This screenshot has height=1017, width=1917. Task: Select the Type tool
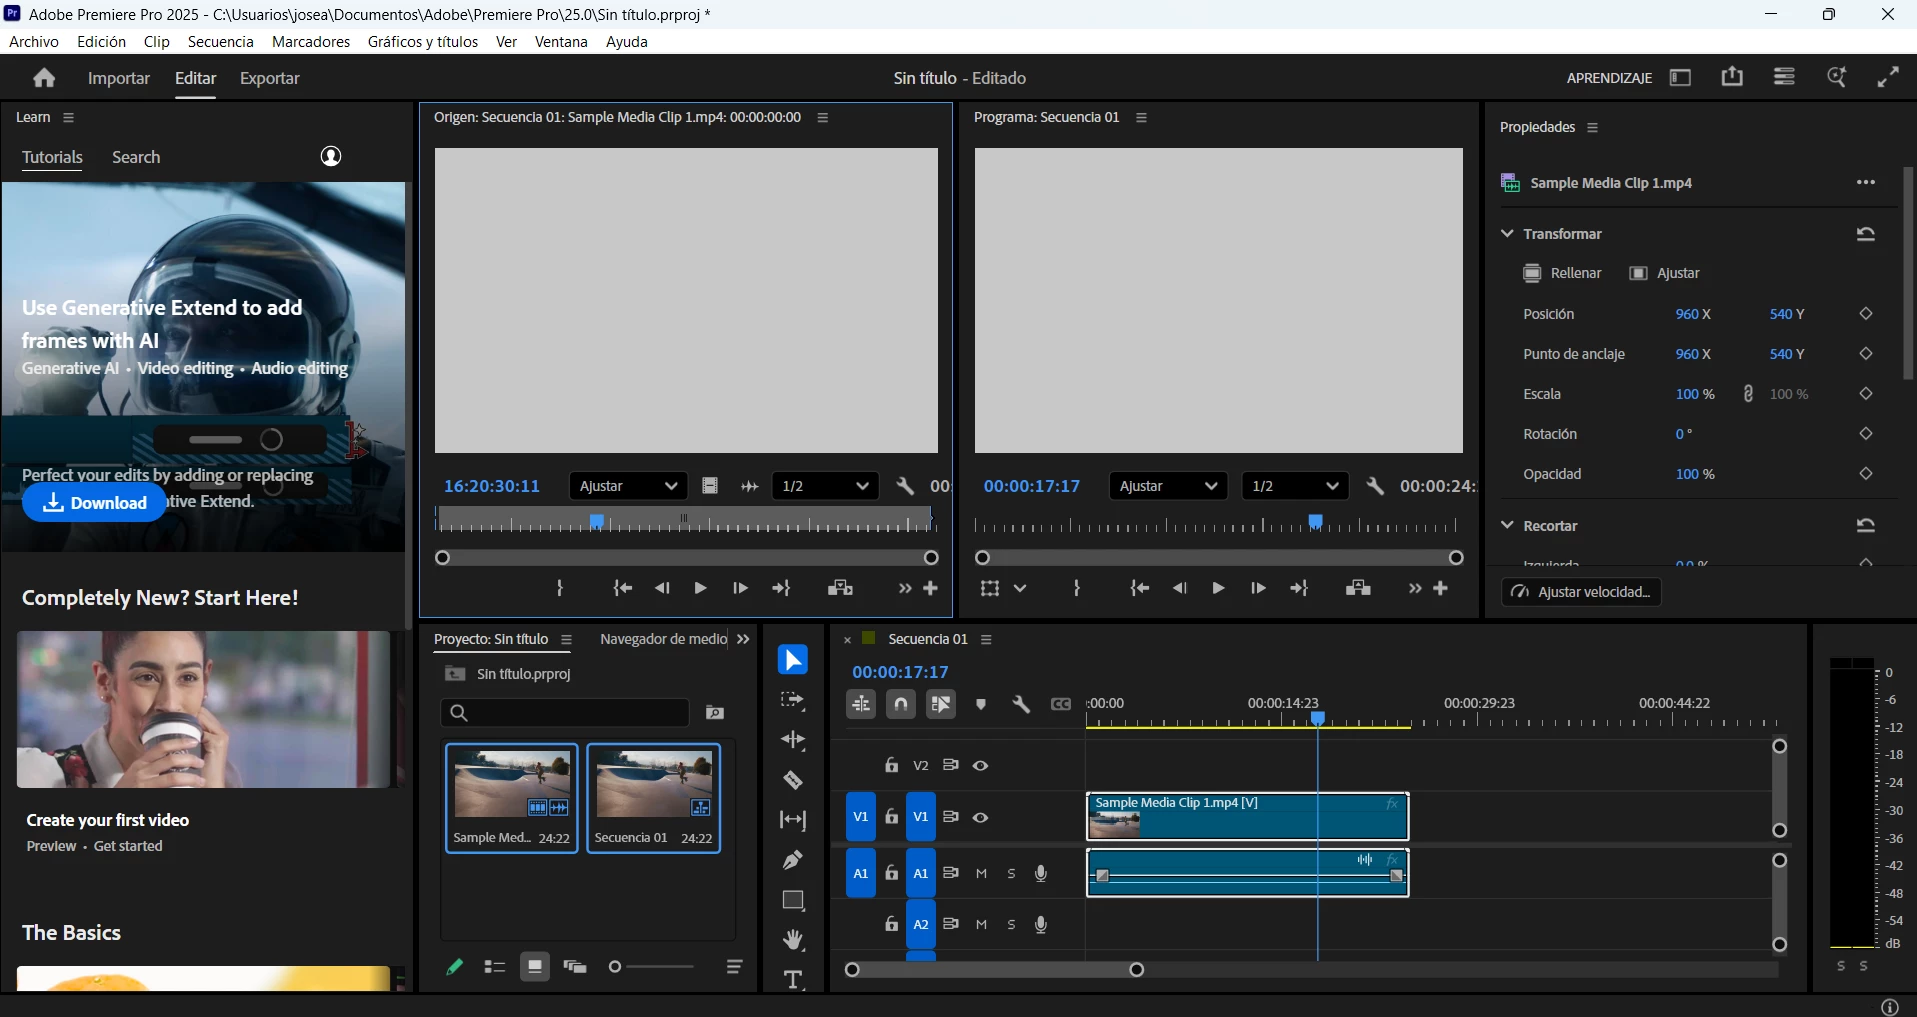pyautogui.click(x=793, y=980)
